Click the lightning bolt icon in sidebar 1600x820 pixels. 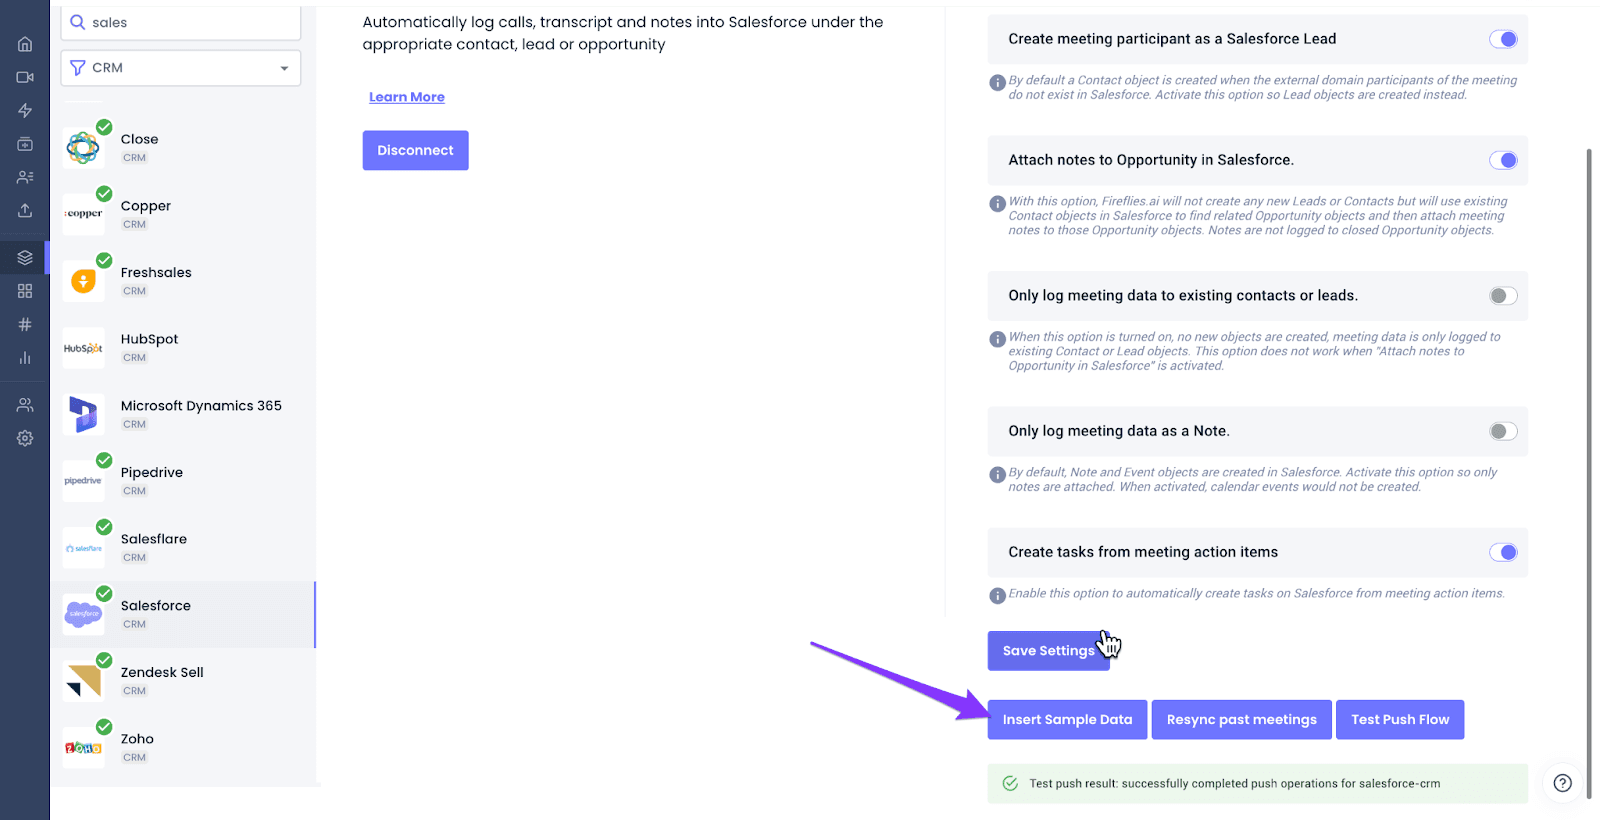point(25,110)
